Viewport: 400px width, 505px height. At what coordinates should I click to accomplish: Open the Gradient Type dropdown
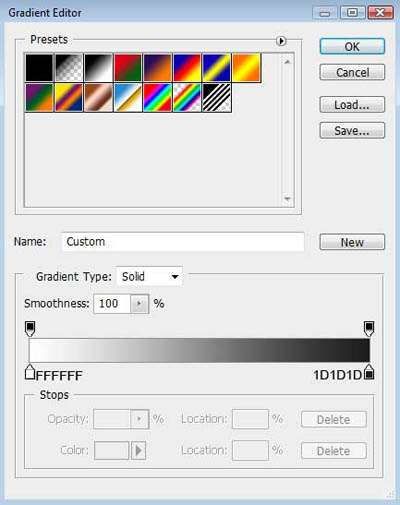149,276
